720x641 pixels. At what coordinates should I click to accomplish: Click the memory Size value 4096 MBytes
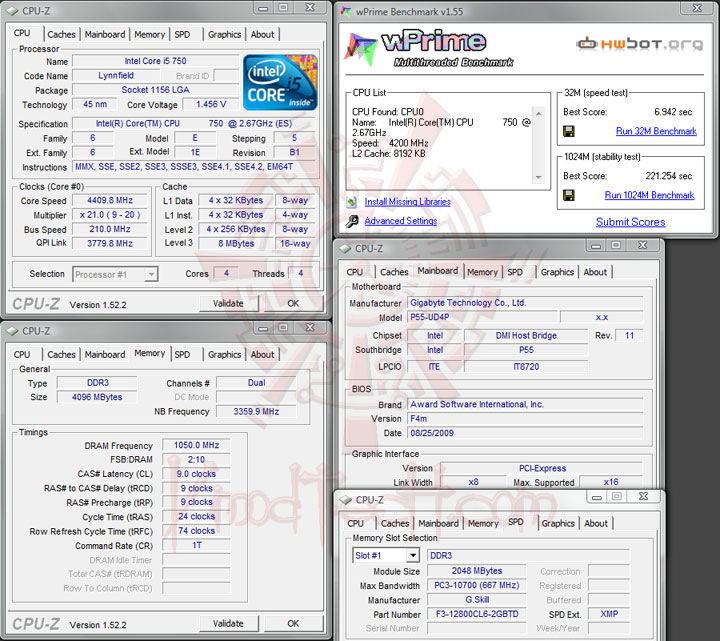tap(97, 397)
